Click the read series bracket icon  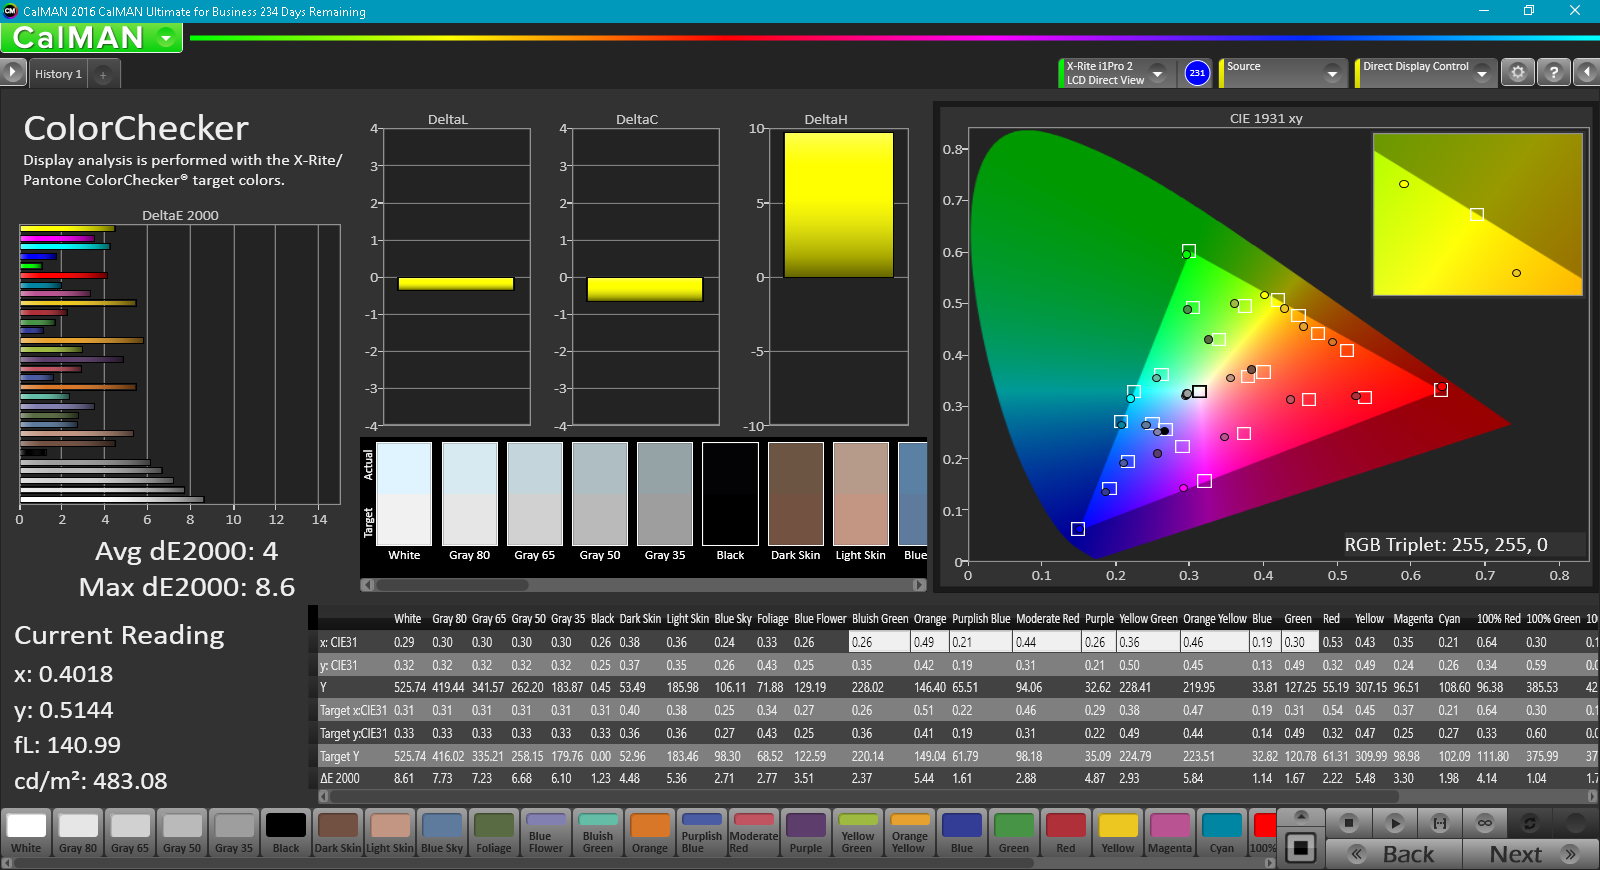pyautogui.click(x=1440, y=823)
